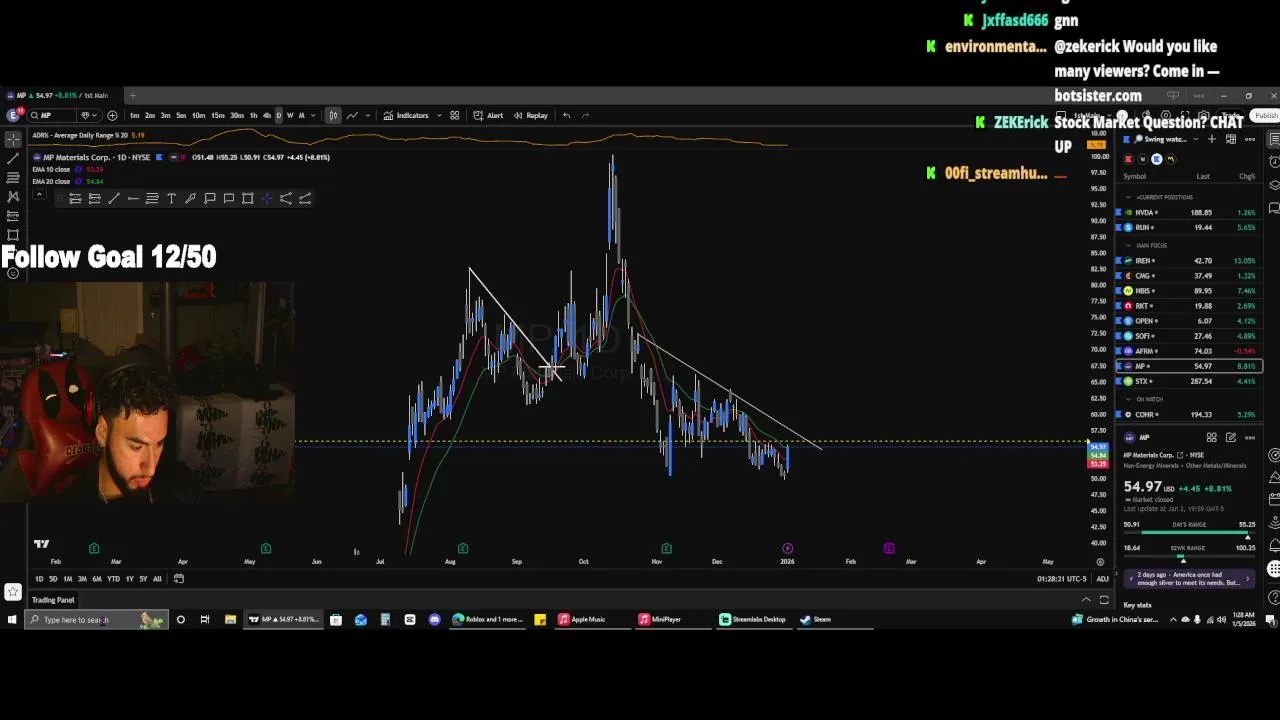Open the Fibonacci tools in left sidebar
Screen dimensions: 1280x720
pos(13,177)
